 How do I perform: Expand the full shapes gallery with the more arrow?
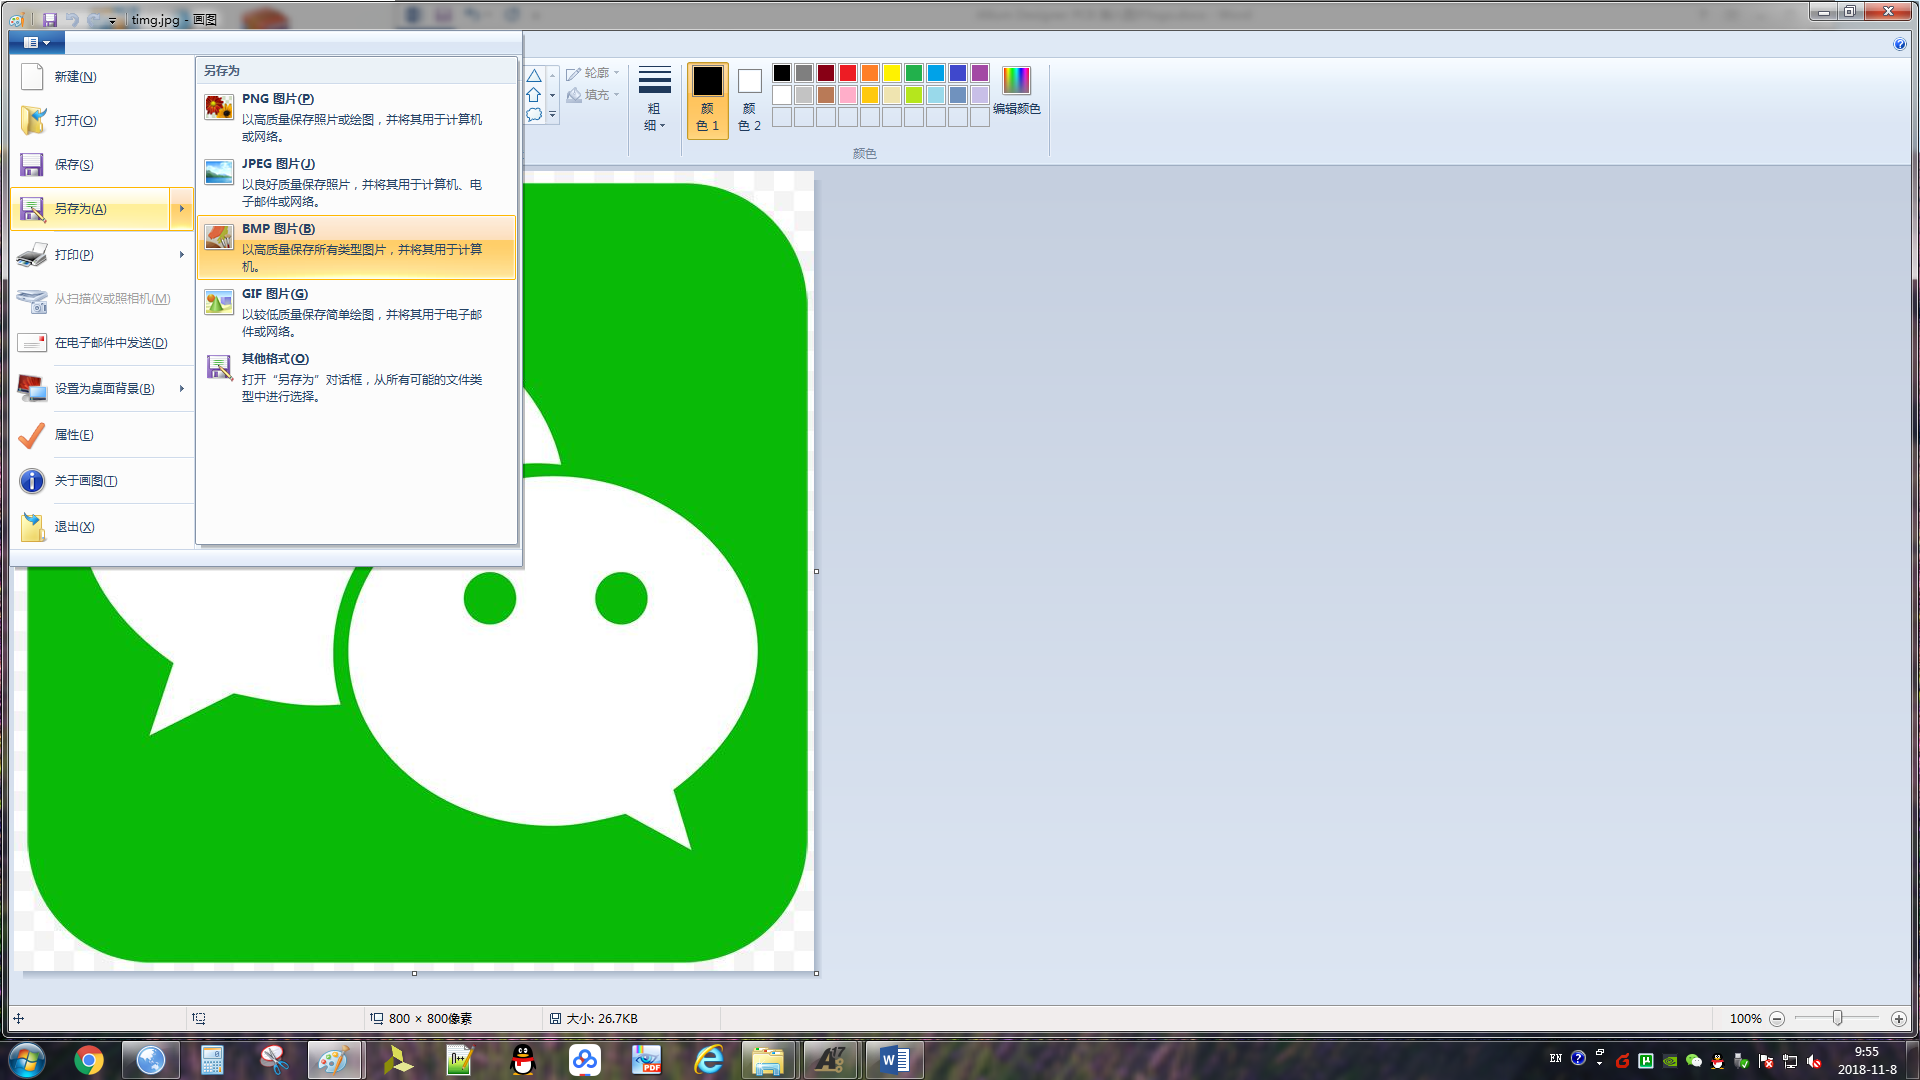pyautogui.click(x=552, y=115)
